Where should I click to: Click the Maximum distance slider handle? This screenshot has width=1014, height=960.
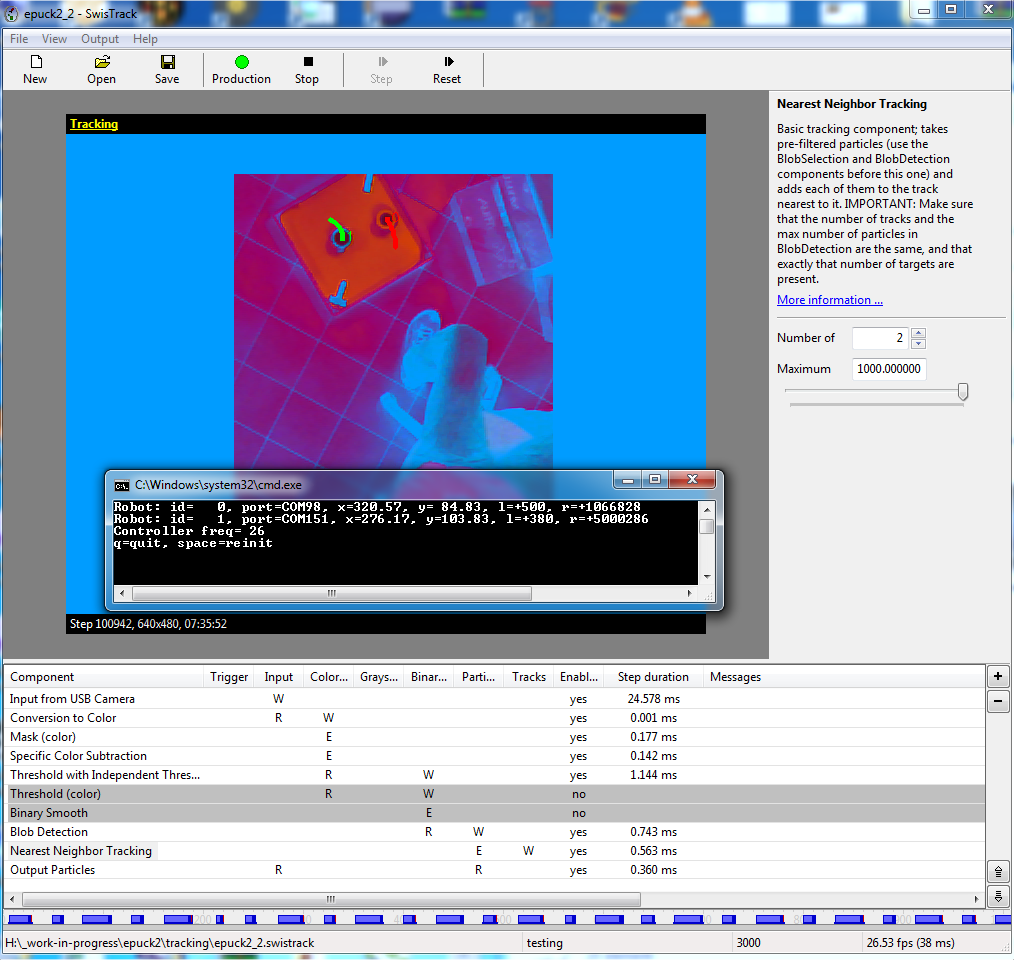pos(963,392)
